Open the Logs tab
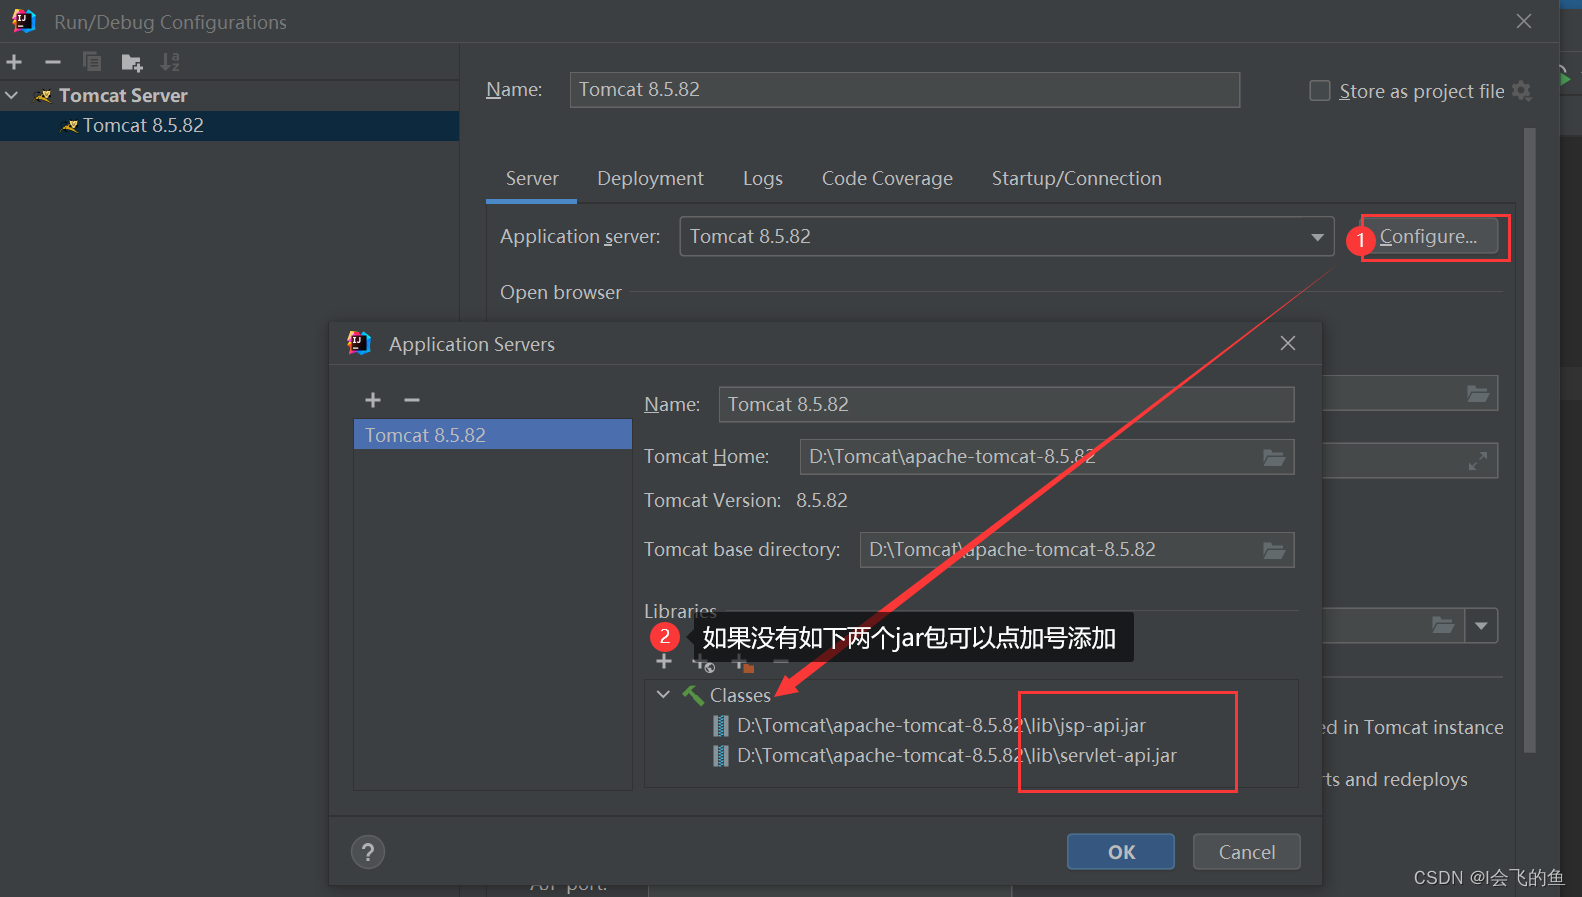The image size is (1582, 897). pos(762,179)
